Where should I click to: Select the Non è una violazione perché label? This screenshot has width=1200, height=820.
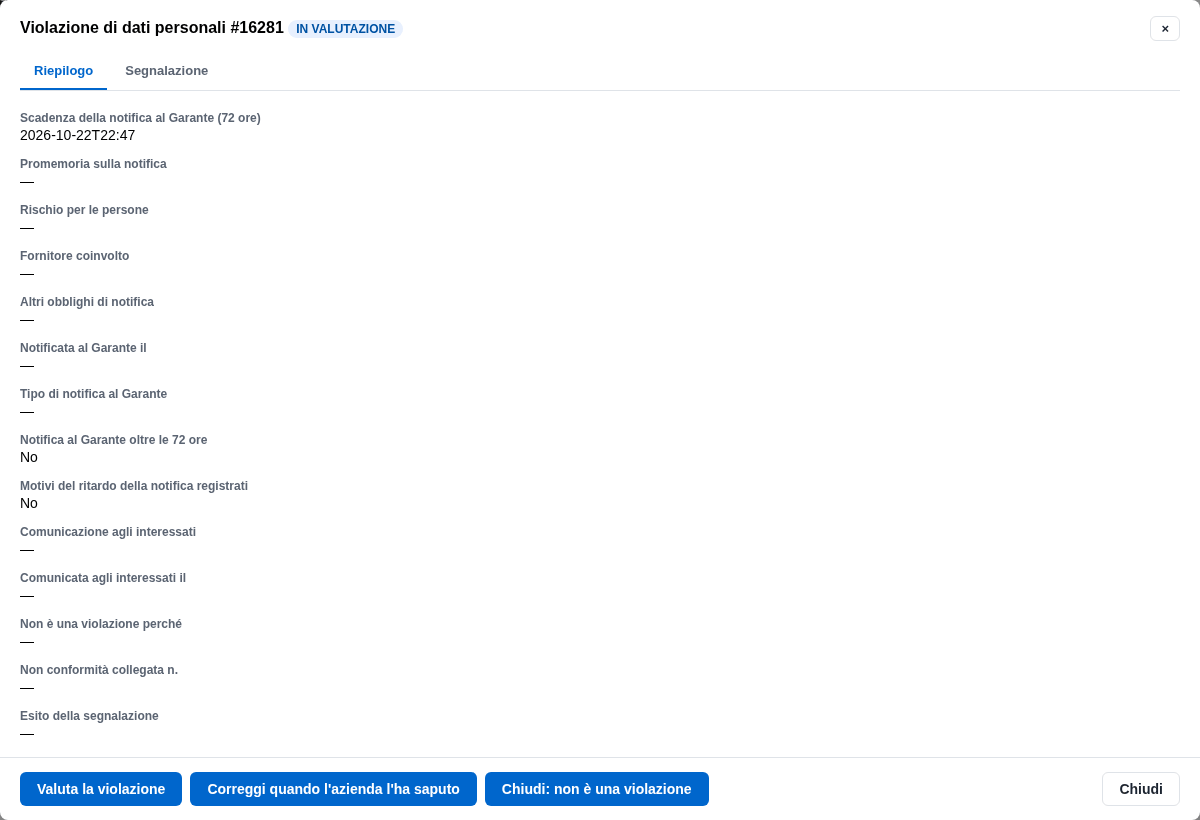coord(101,624)
